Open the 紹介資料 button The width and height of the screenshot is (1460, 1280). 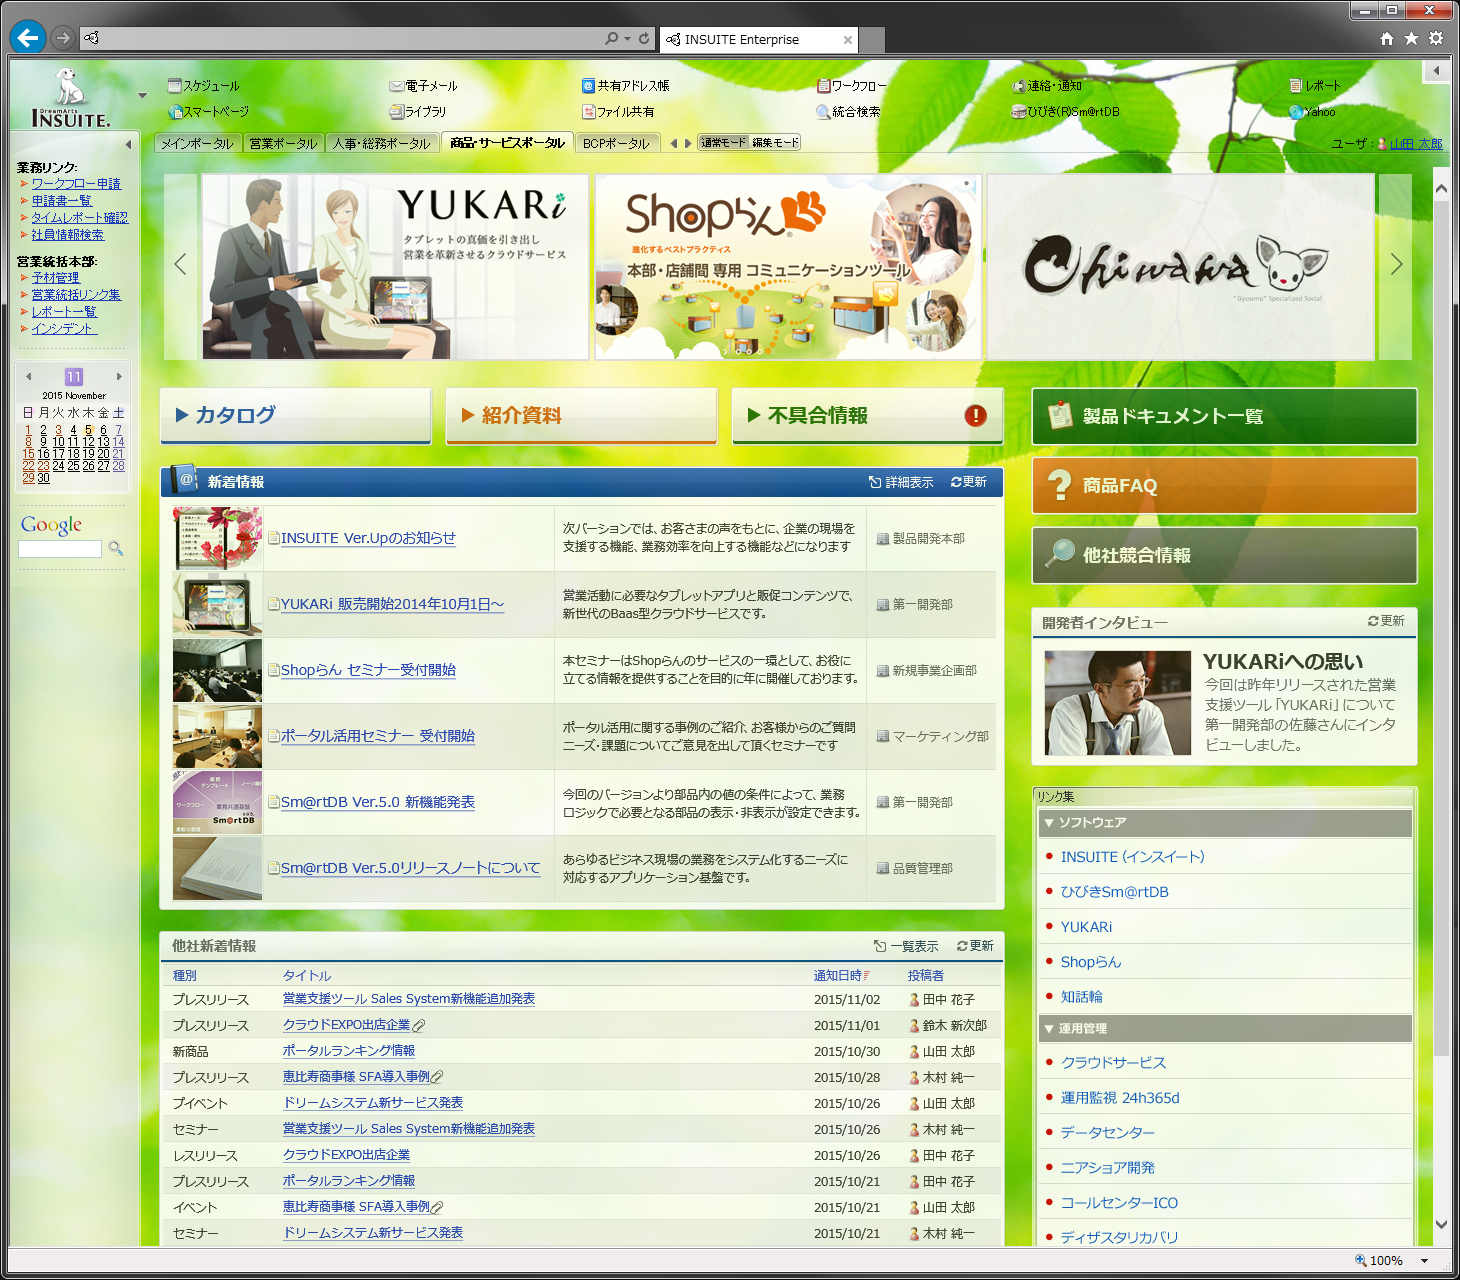tap(582, 416)
